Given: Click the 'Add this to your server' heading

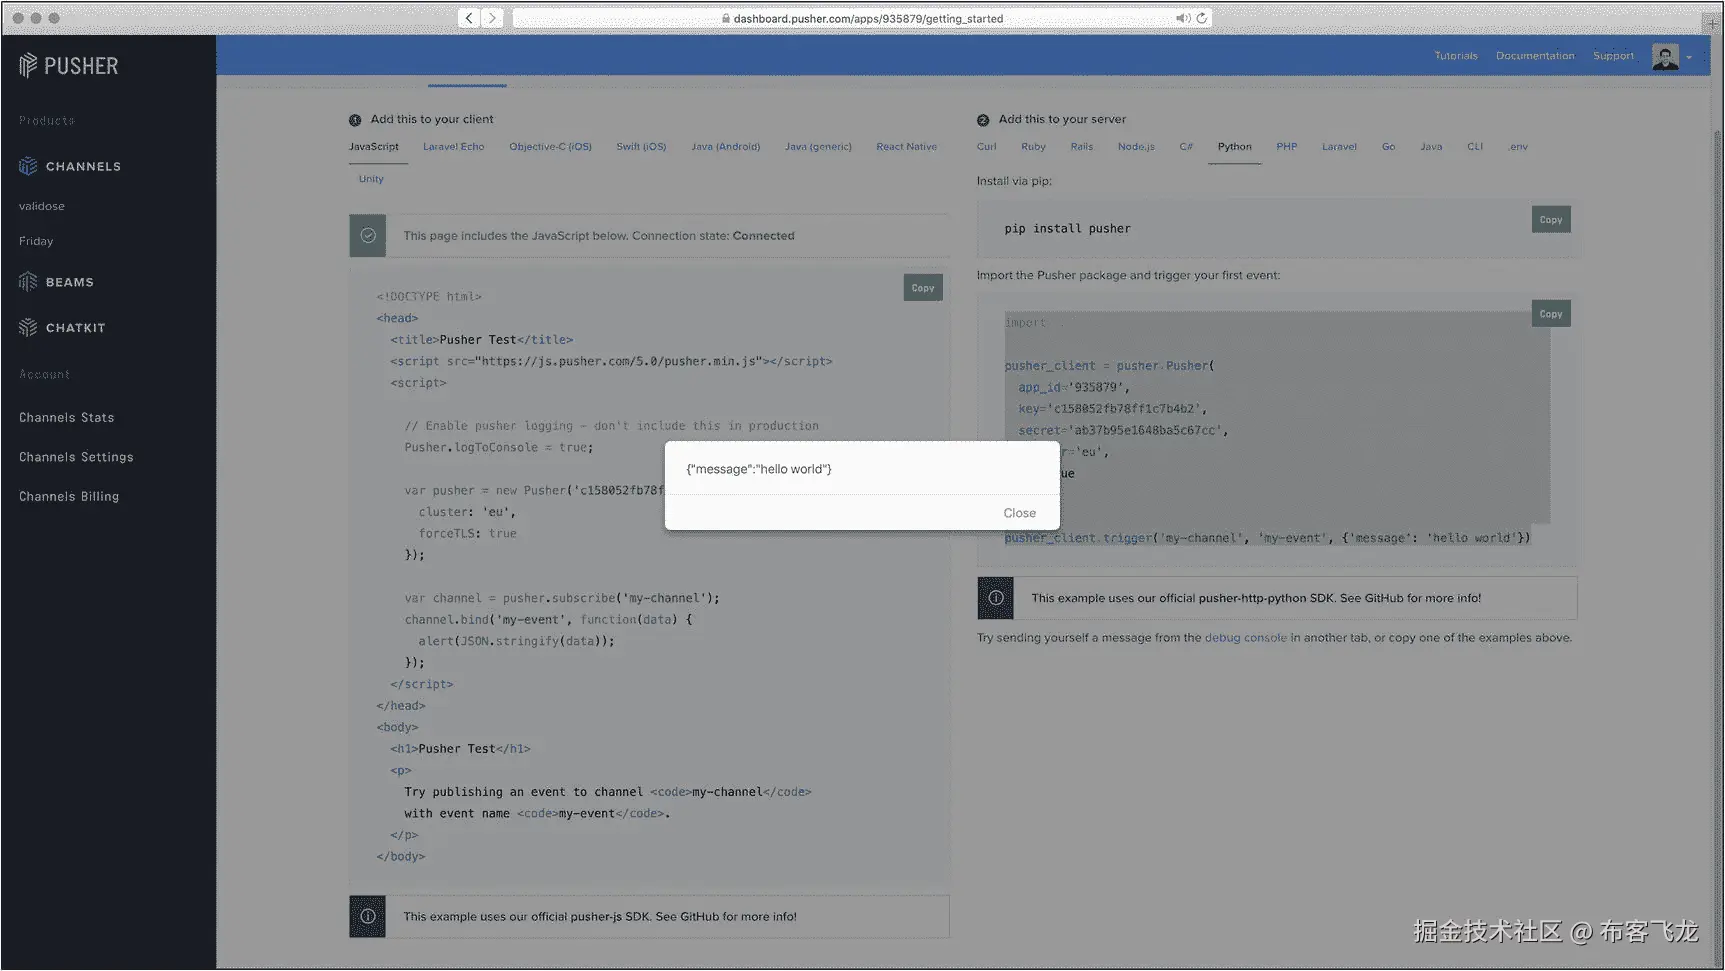Looking at the screenshot, I should (x=1062, y=119).
